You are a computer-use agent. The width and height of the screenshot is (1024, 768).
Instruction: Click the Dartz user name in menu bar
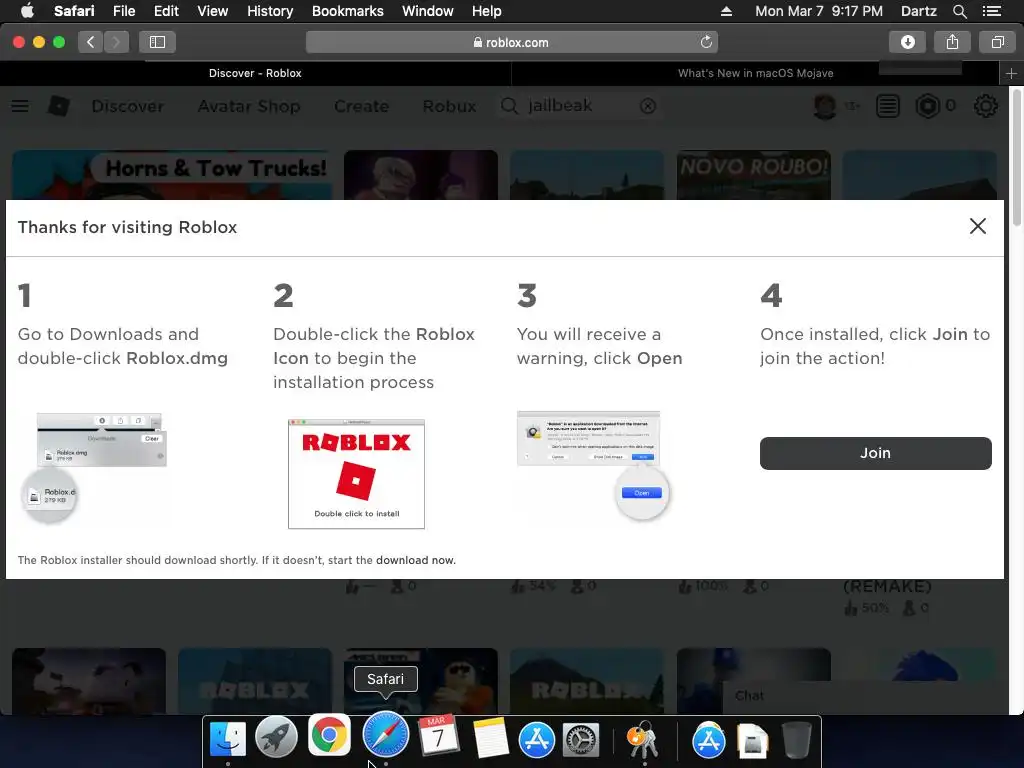coord(918,11)
